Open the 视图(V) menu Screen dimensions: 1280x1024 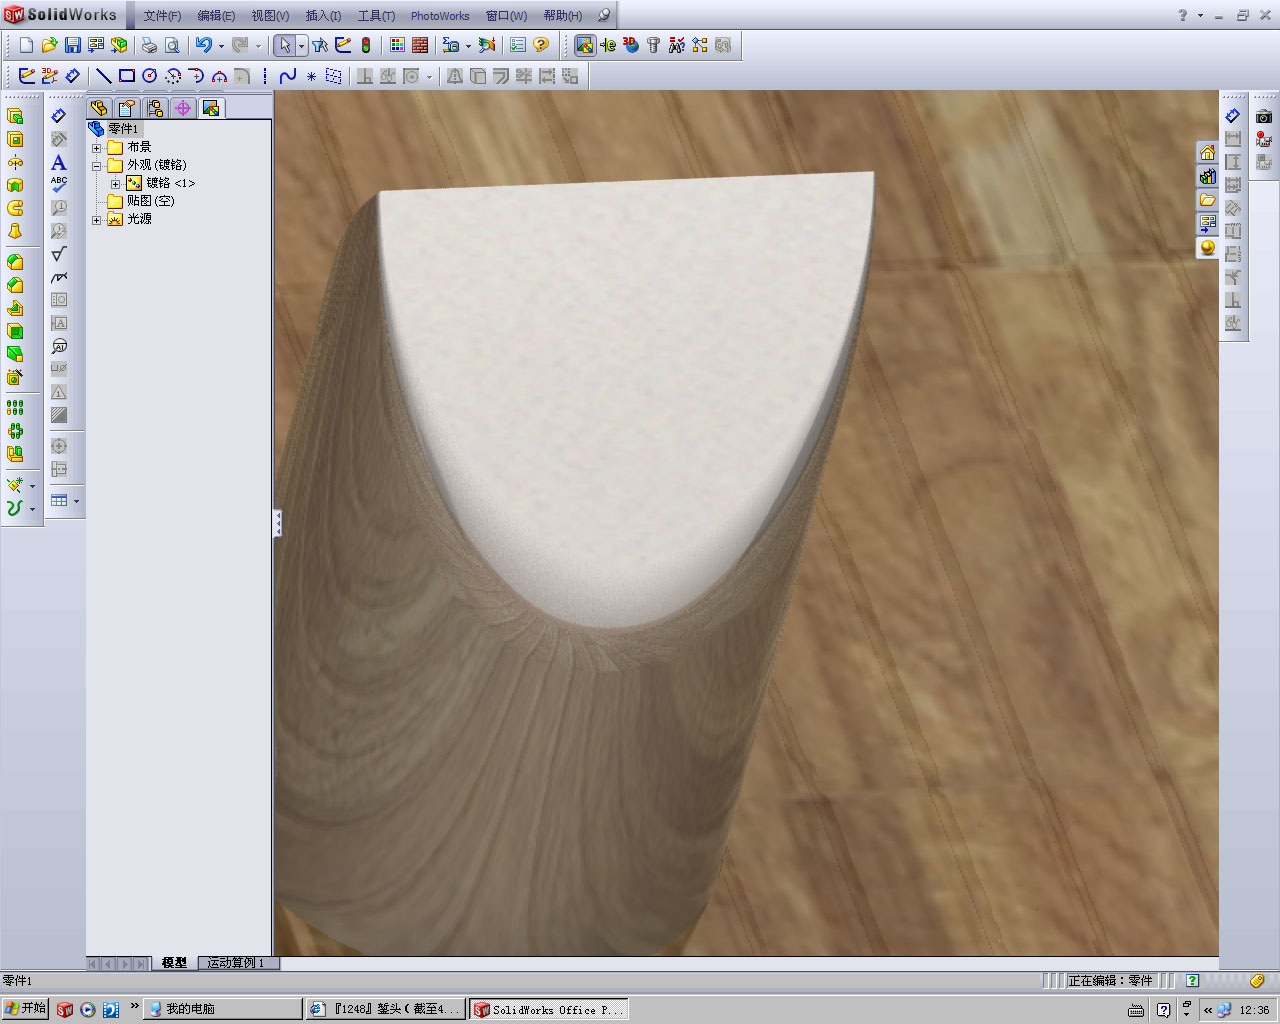[x=270, y=16]
